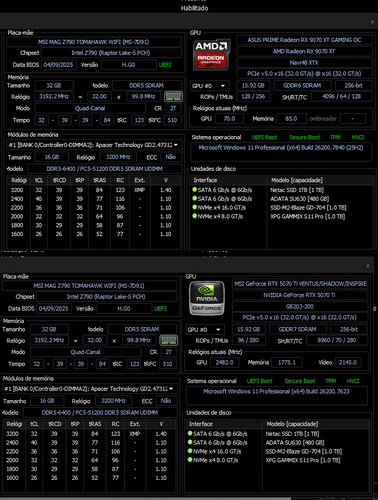Click green status dot beside ADATA SU630, NVIDIA window

(x=190, y=442)
